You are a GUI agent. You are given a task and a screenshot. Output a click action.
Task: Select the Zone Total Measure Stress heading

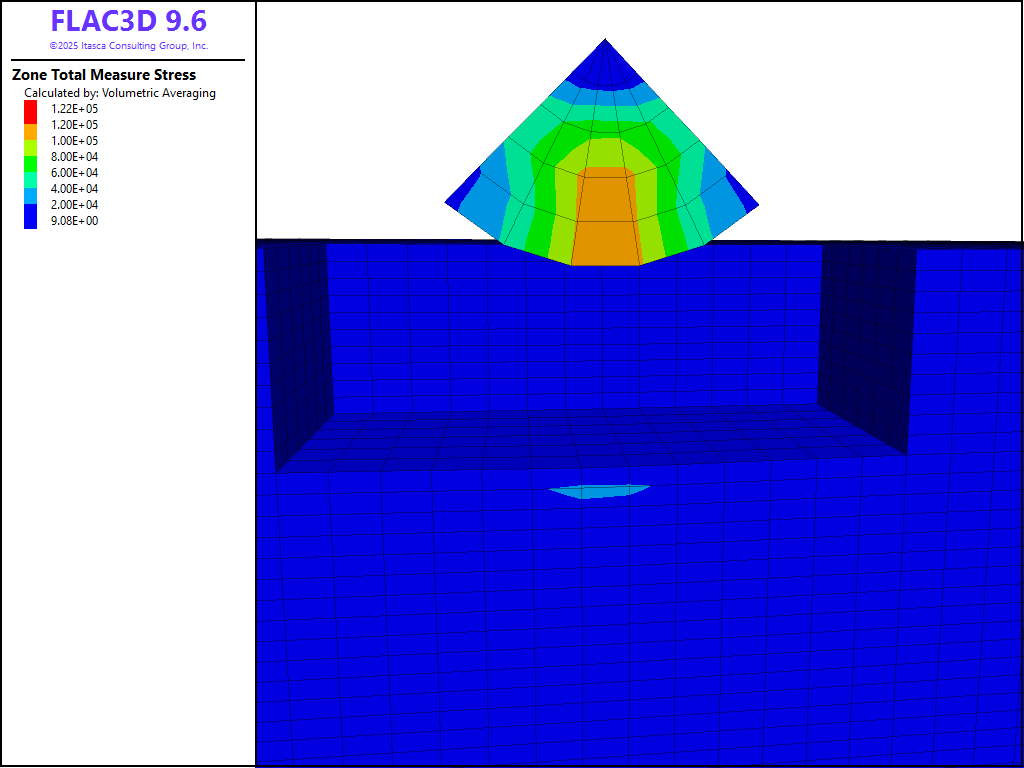104,75
